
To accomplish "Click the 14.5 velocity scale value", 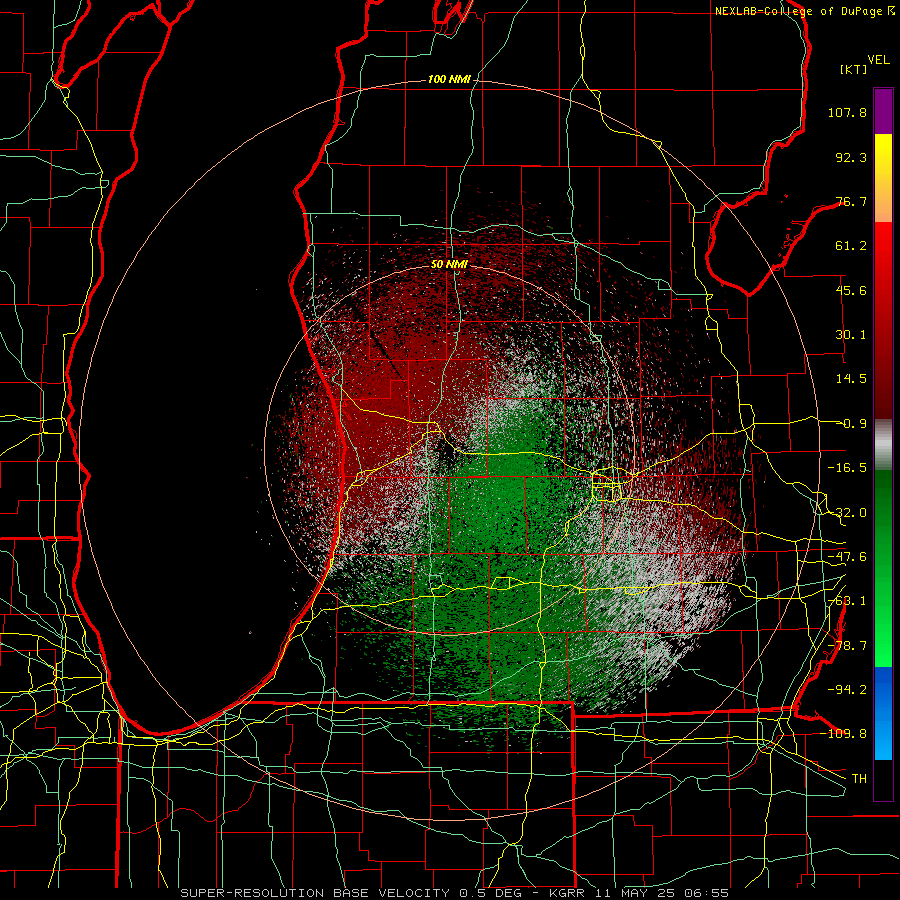I will point(851,379).
